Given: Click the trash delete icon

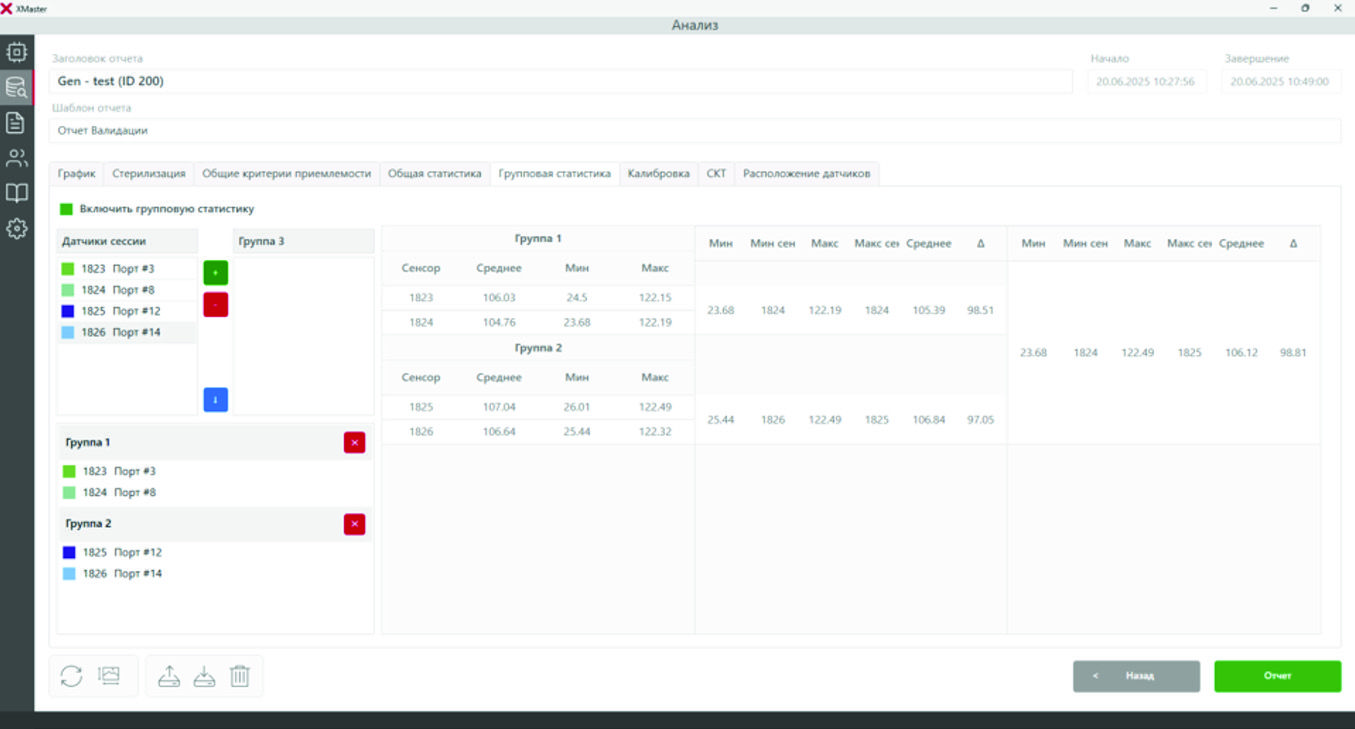Looking at the screenshot, I should (x=240, y=676).
